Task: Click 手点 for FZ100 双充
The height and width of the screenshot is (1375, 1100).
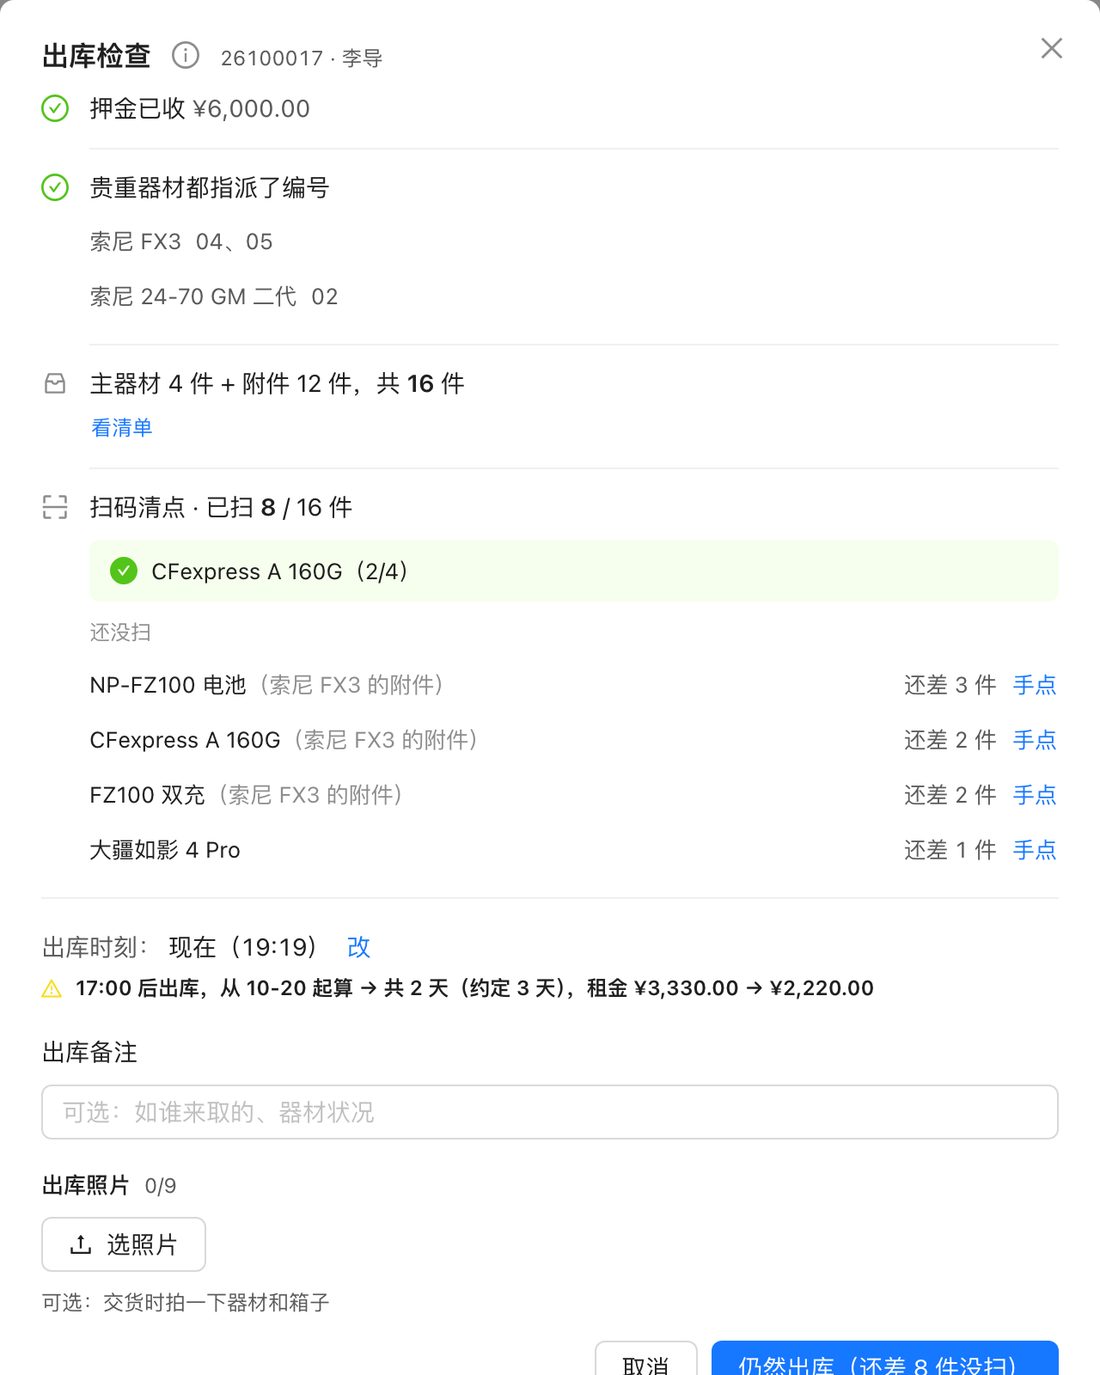Action: (1035, 795)
